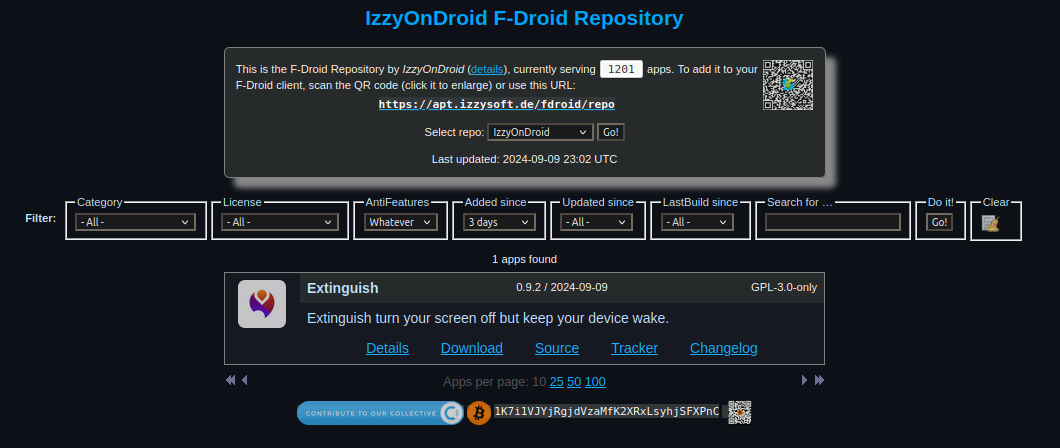This screenshot has height=448, width=1060.
Task: Click the Clear filter icon
Action: click(990, 223)
